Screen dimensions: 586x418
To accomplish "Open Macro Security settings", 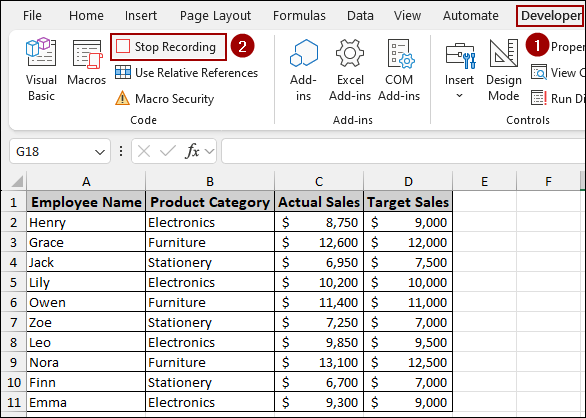I will click(164, 99).
